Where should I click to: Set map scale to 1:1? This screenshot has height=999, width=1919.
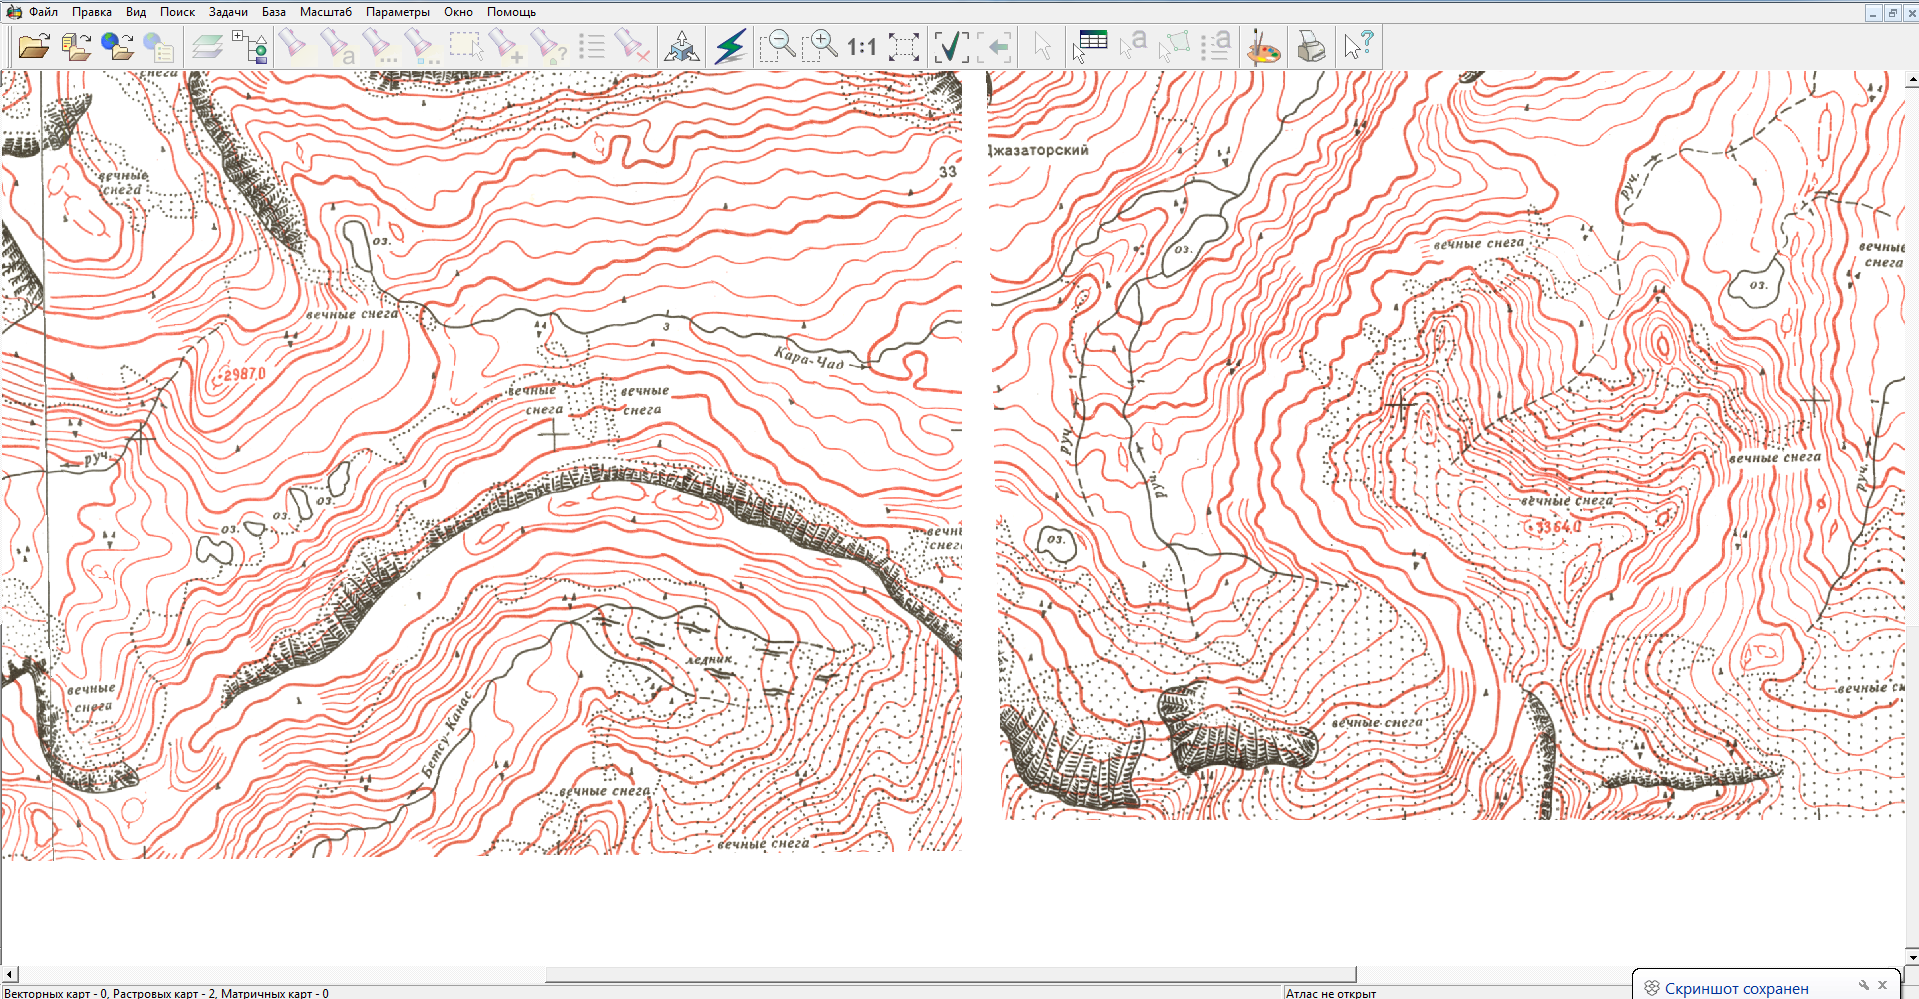pos(861,47)
